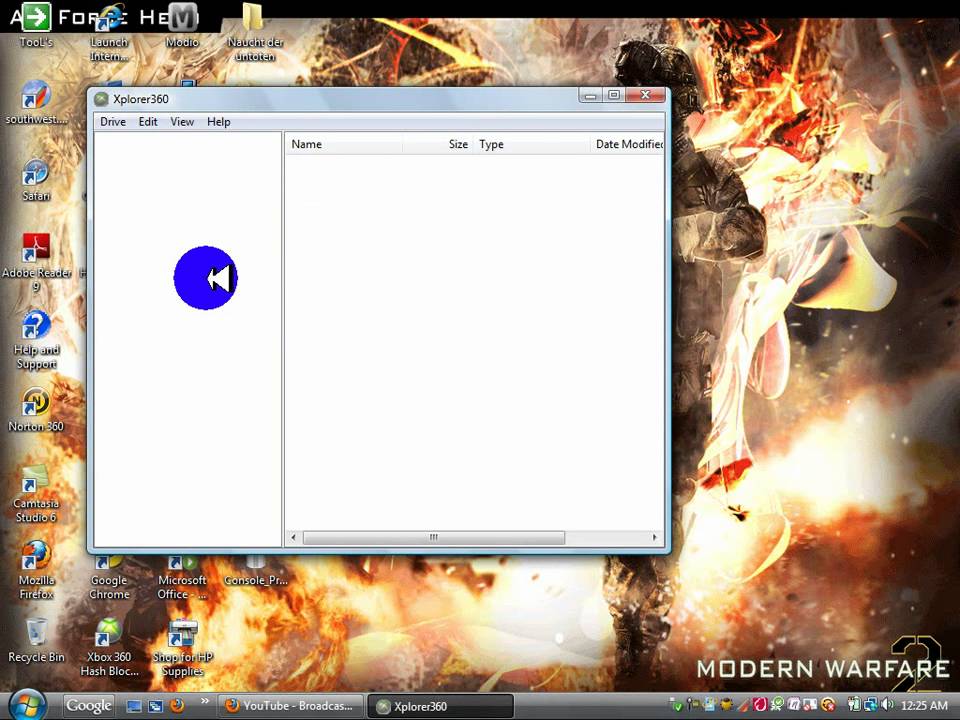Select the Adobe Reader 9 shortcut

click(36, 263)
